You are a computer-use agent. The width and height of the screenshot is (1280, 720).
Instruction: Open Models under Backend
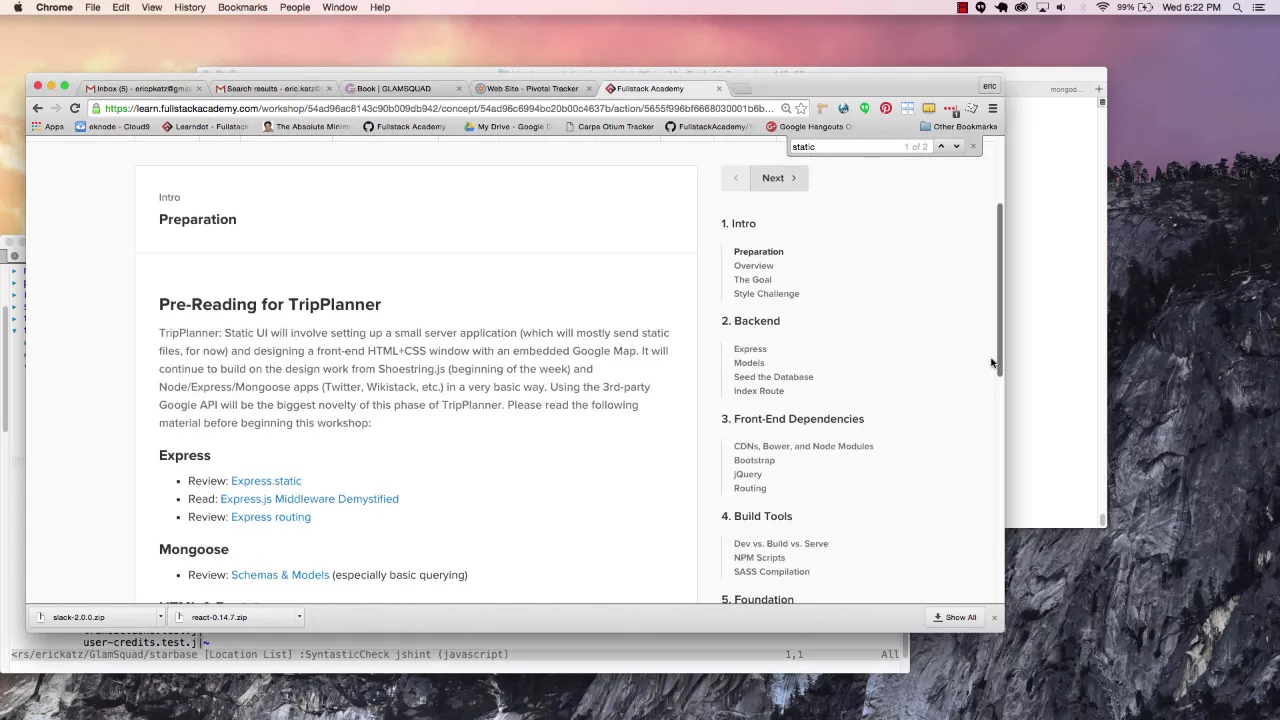click(x=749, y=363)
